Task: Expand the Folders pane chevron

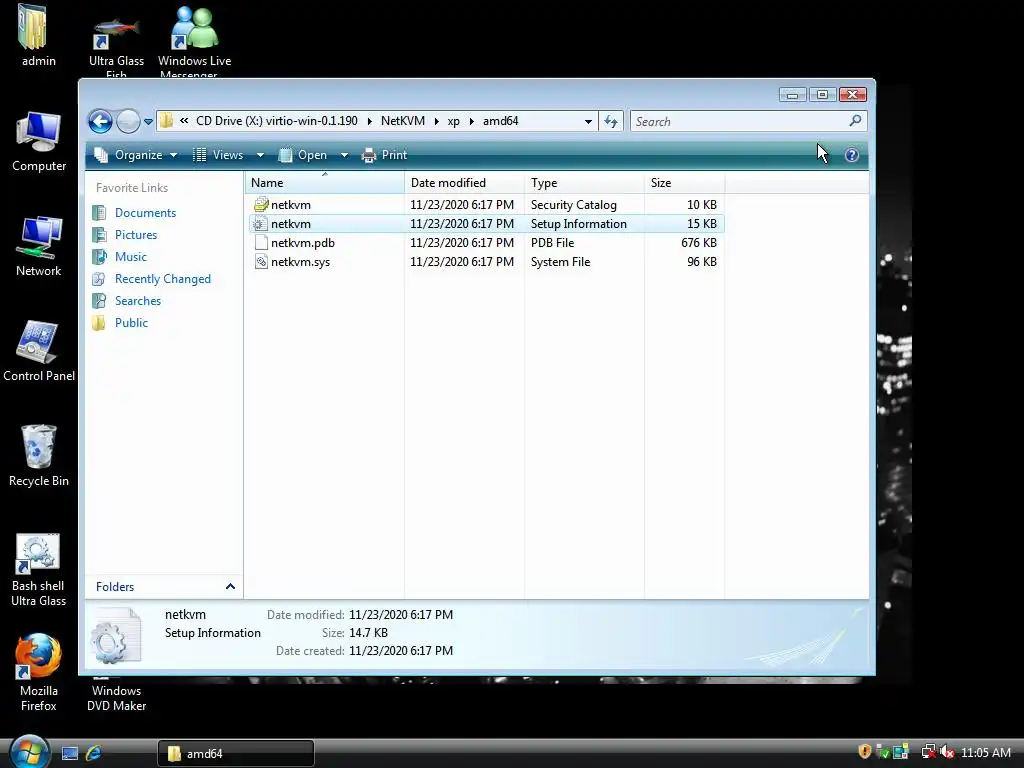Action: click(230, 586)
